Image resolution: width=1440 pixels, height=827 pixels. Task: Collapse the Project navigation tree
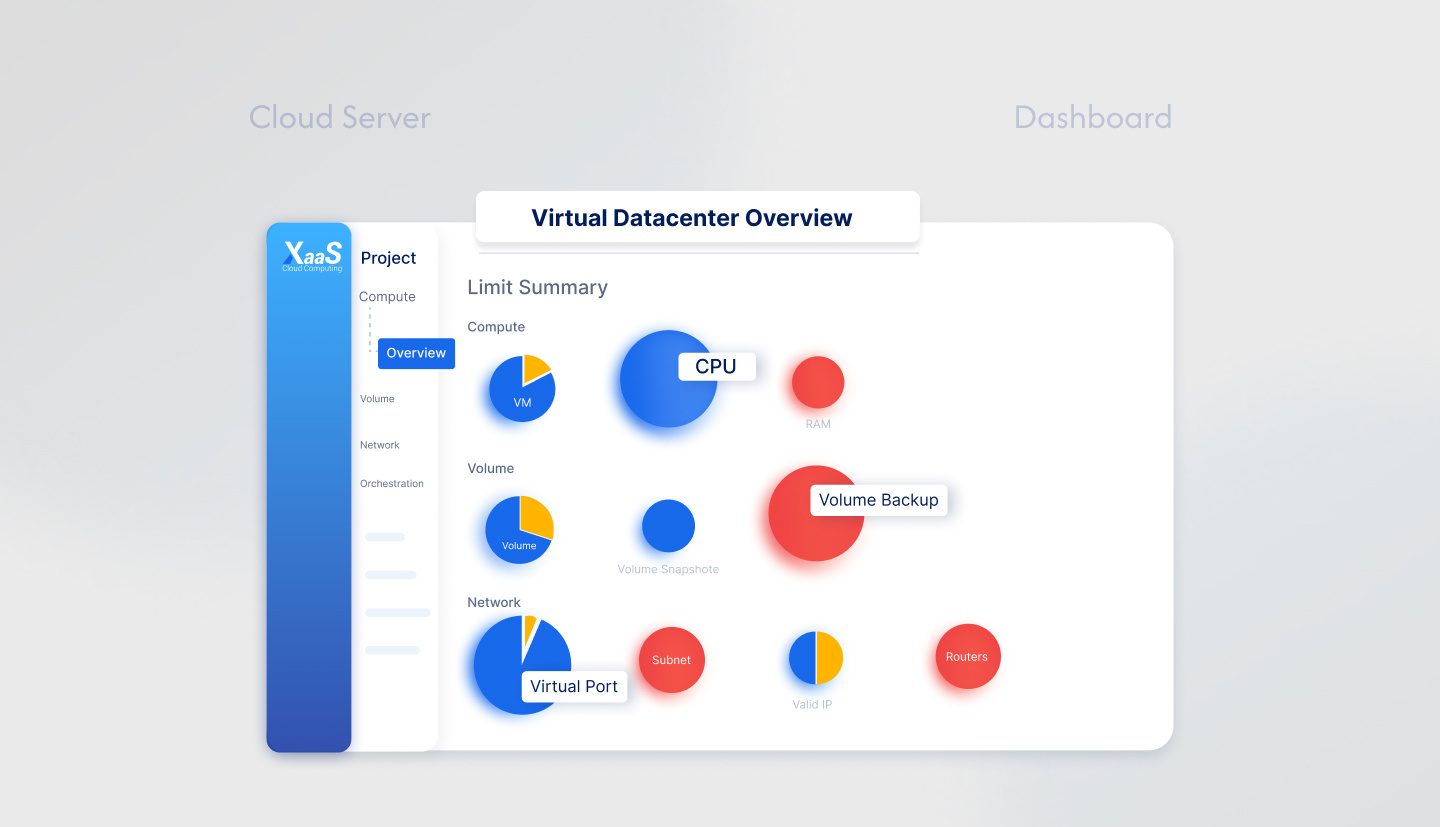(388, 258)
